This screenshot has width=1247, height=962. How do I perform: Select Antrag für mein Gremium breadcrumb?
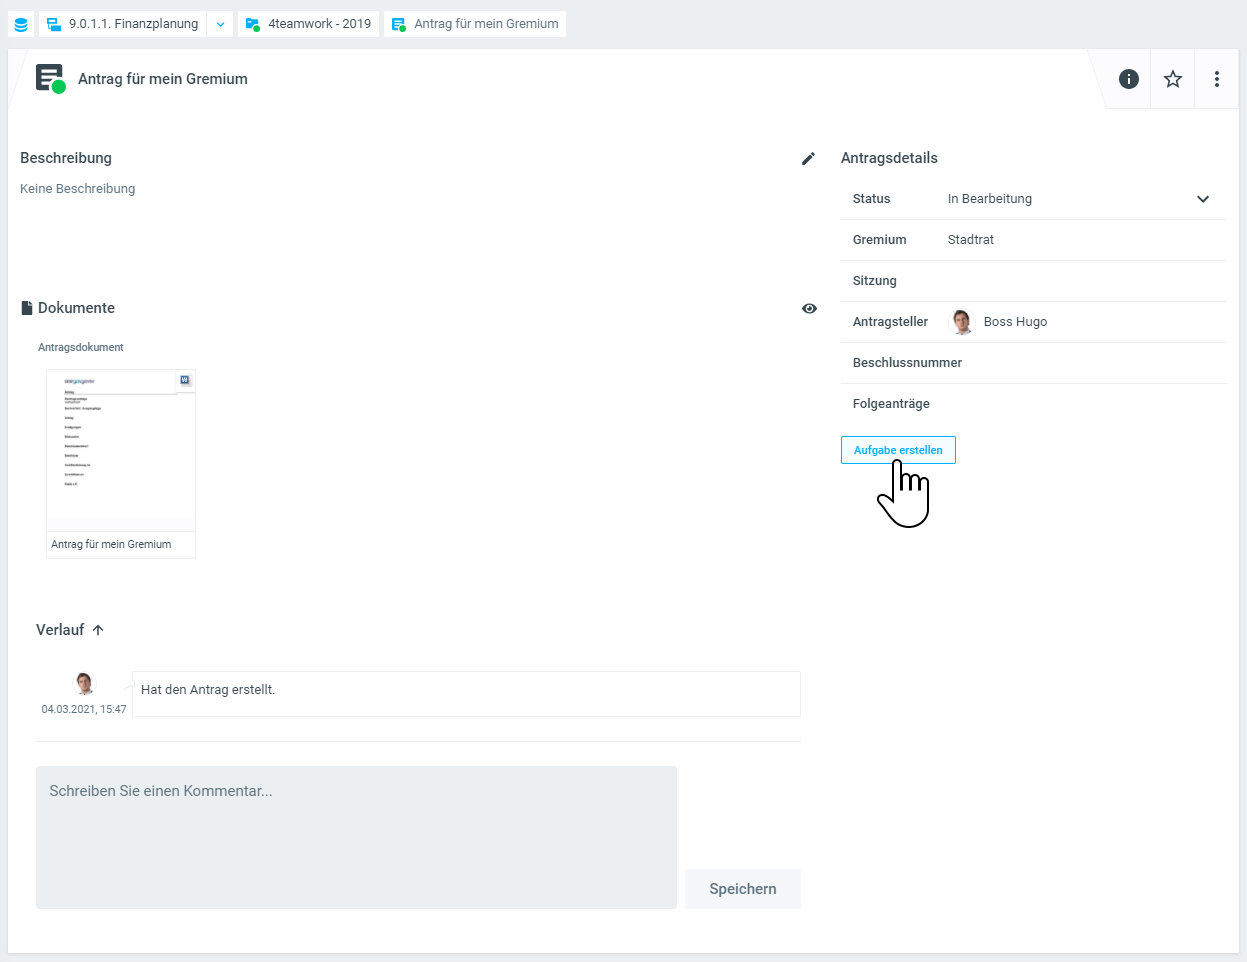(x=476, y=24)
